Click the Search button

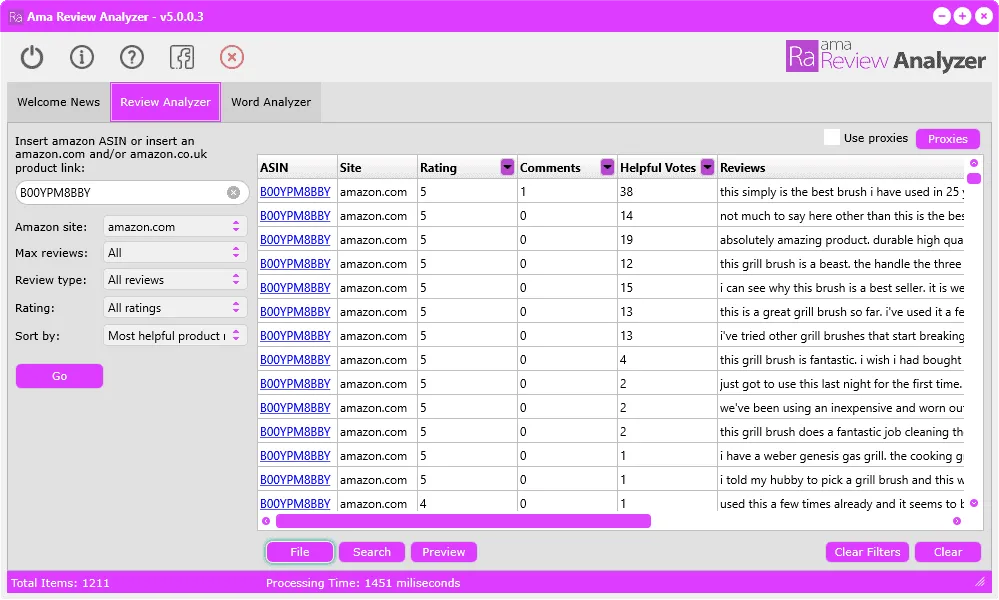point(372,552)
